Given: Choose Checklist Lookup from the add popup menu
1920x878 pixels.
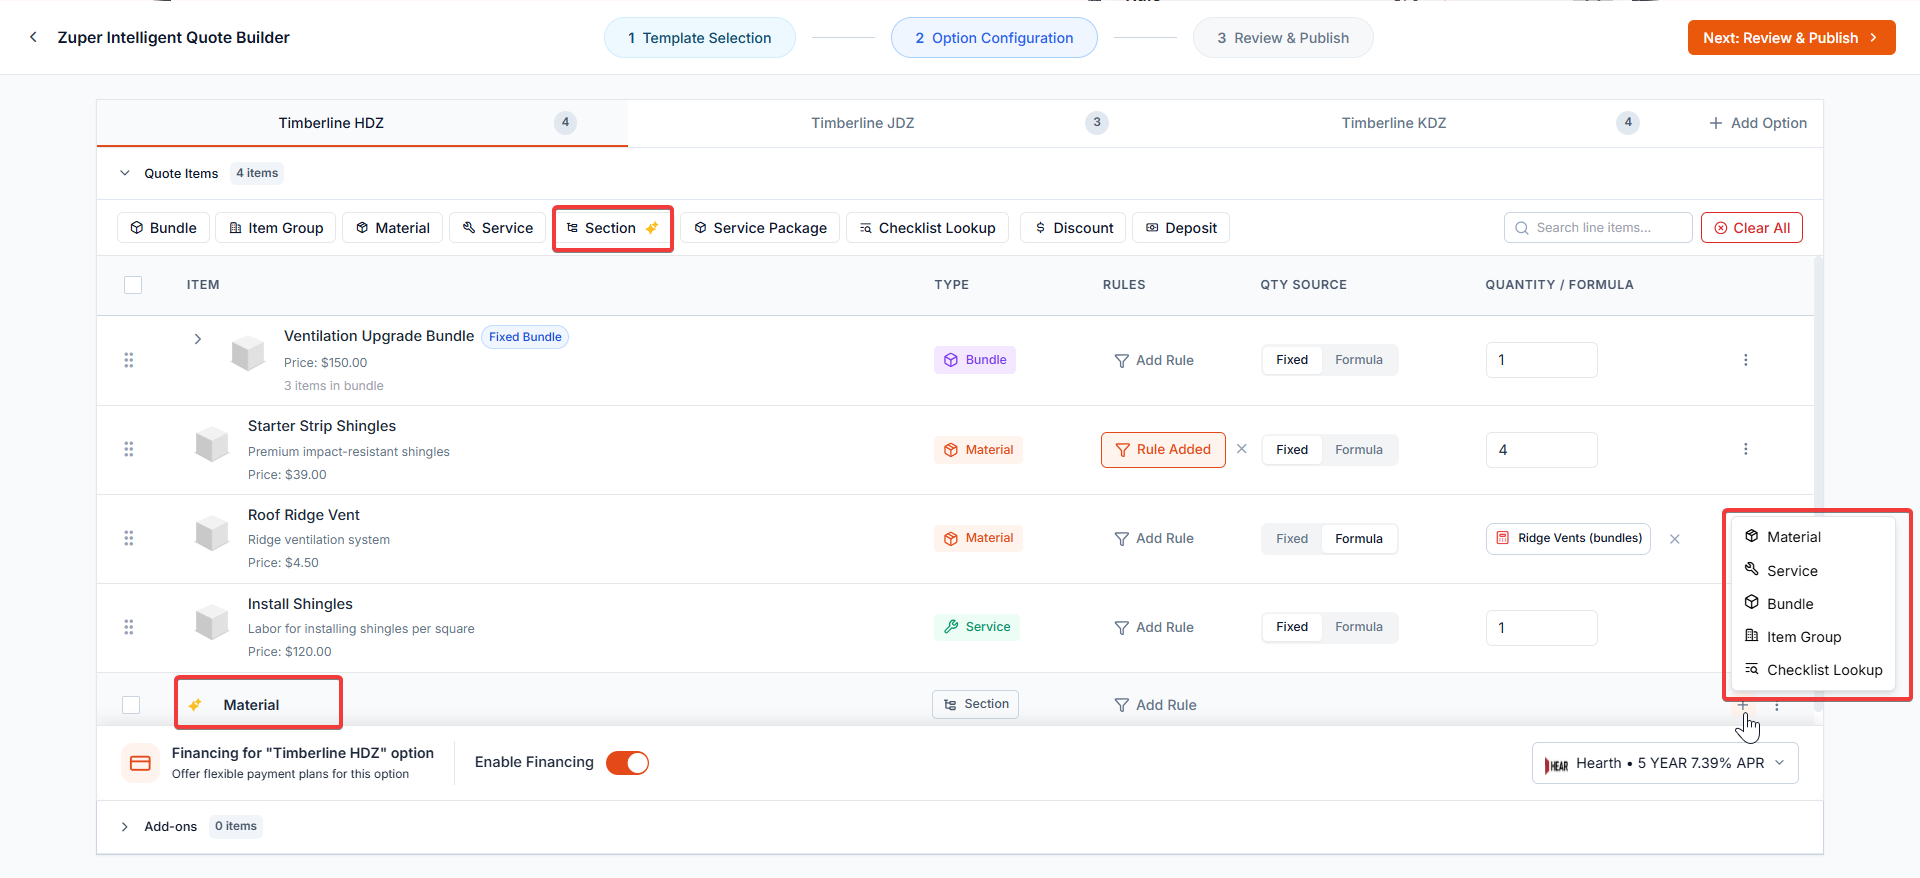Looking at the screenshot, I should click(1813, 670).
